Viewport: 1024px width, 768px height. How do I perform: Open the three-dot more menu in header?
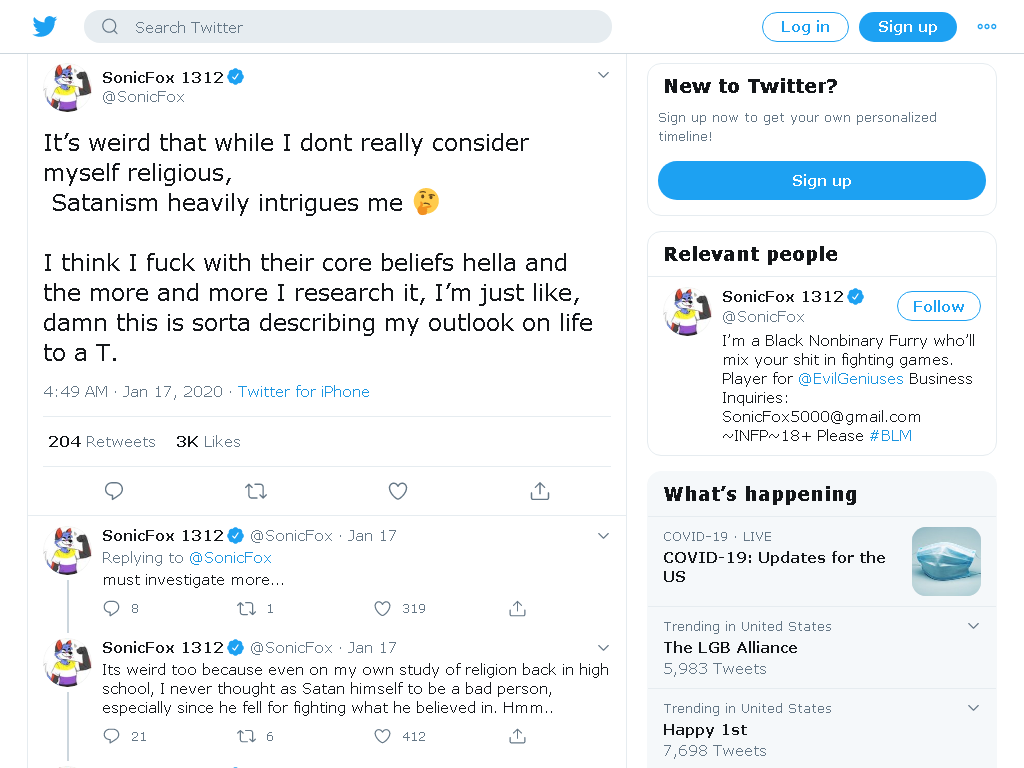(x=987, y=27)
